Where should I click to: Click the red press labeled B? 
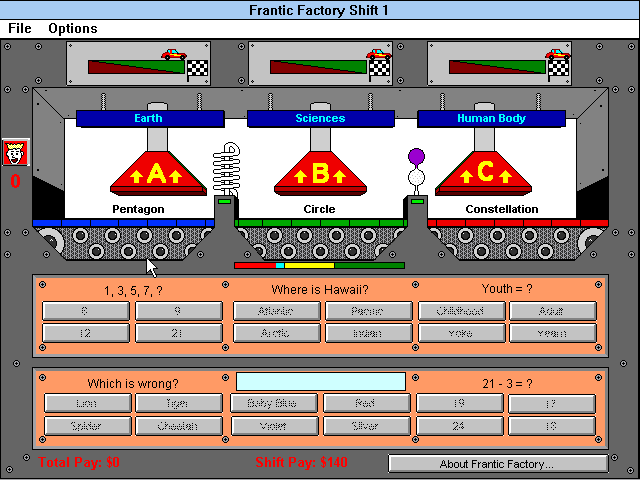click(320, 173)
